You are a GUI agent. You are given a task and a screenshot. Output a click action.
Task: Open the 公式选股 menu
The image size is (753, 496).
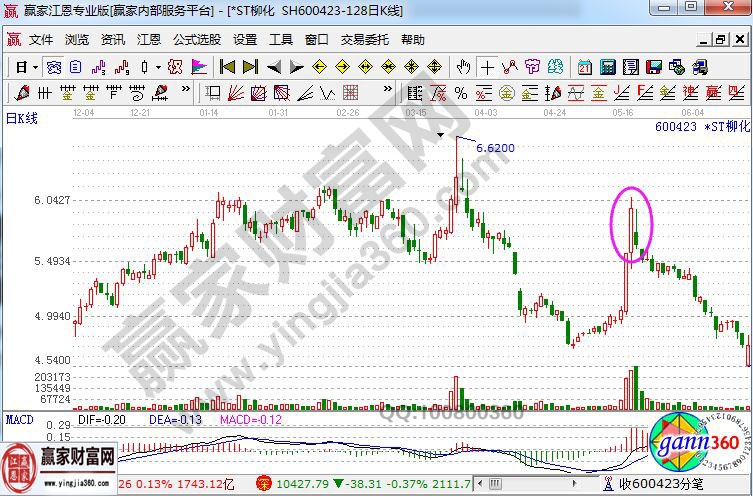pos(197,41)
